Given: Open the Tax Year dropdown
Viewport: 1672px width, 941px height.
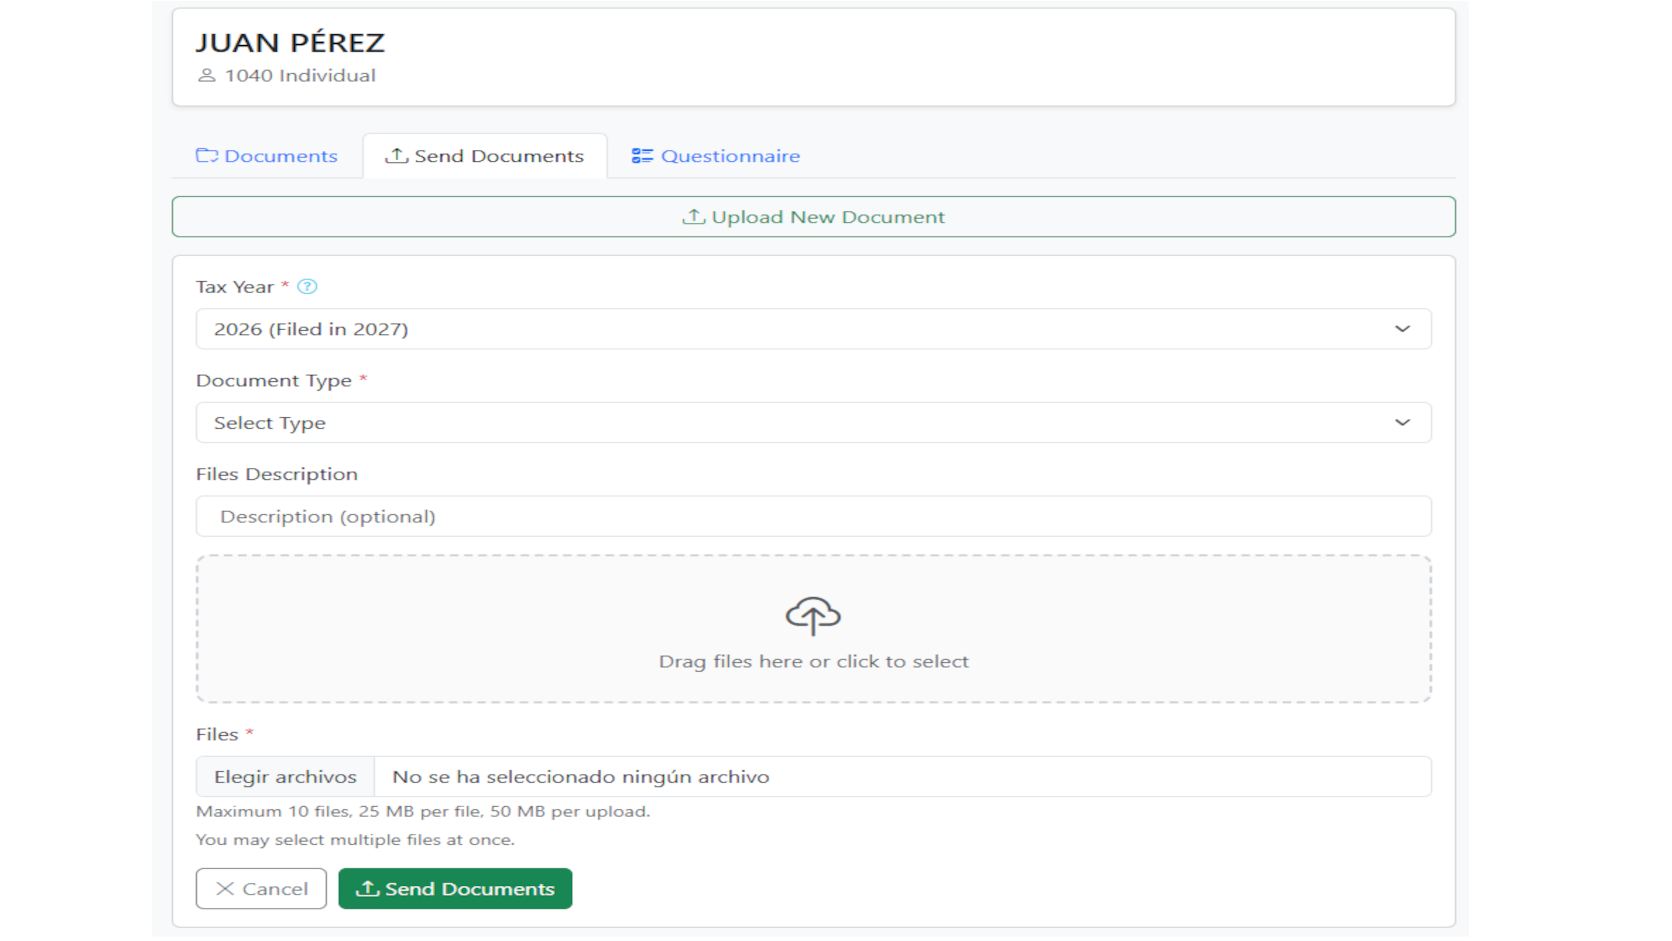Looking at the screenshot, I should click(813, 329).
